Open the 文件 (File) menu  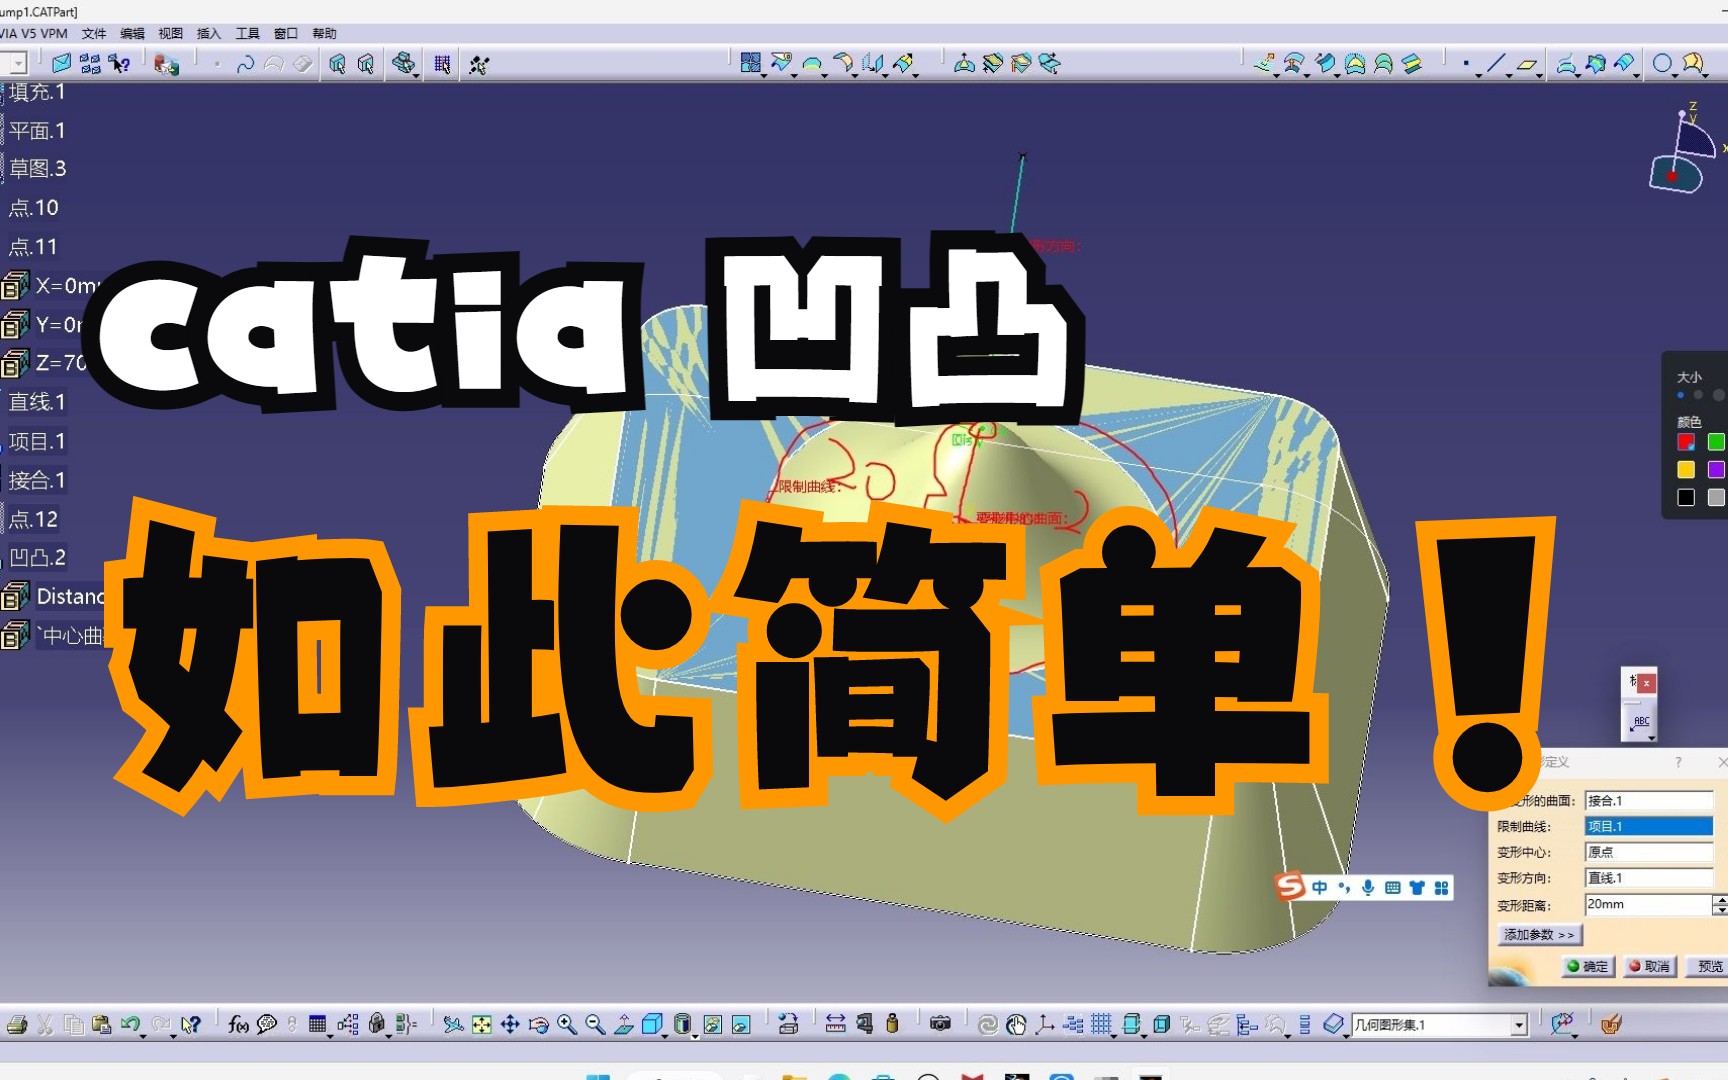point(94,33)
